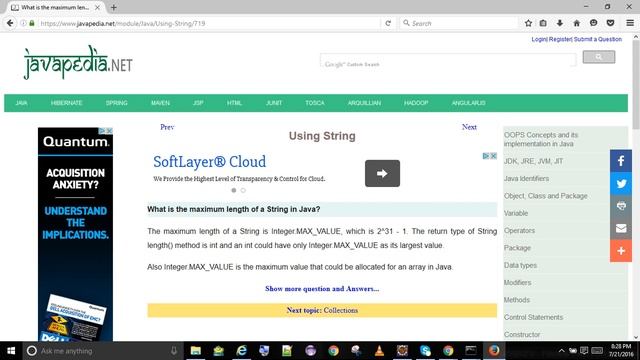
Task: Click Submit a Question link
Action: 598,39
